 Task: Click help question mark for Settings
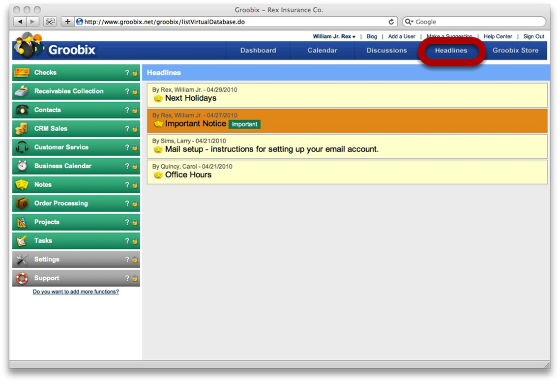[x=127, y=259]
